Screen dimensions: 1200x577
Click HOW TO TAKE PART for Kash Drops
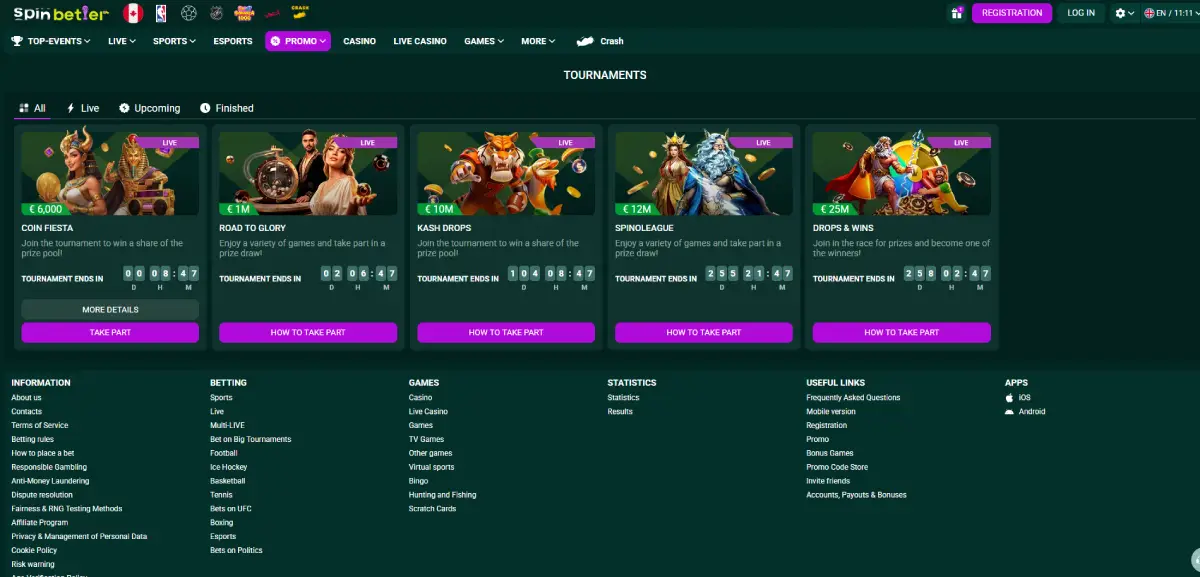[506, 332]
